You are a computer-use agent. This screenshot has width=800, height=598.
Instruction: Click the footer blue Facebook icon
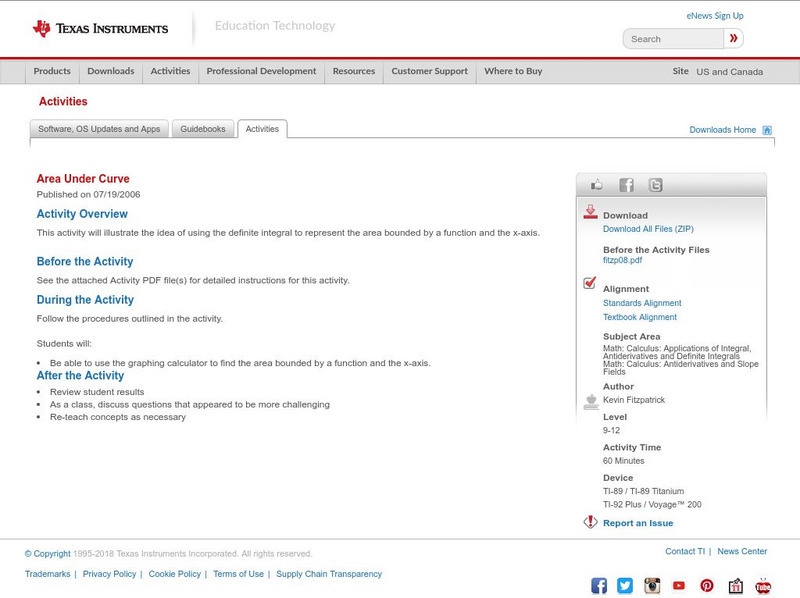click(x=599, y=586)
